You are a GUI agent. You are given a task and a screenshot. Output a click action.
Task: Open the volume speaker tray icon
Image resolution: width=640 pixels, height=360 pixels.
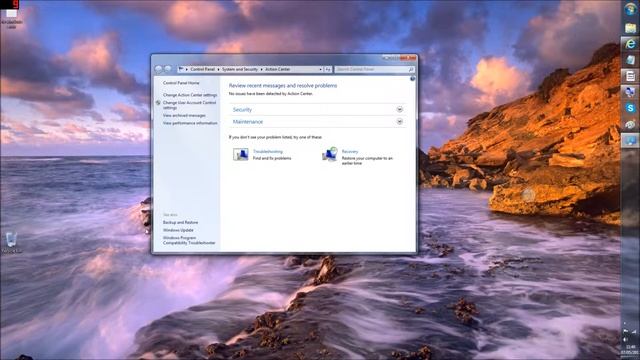point(625,339)
